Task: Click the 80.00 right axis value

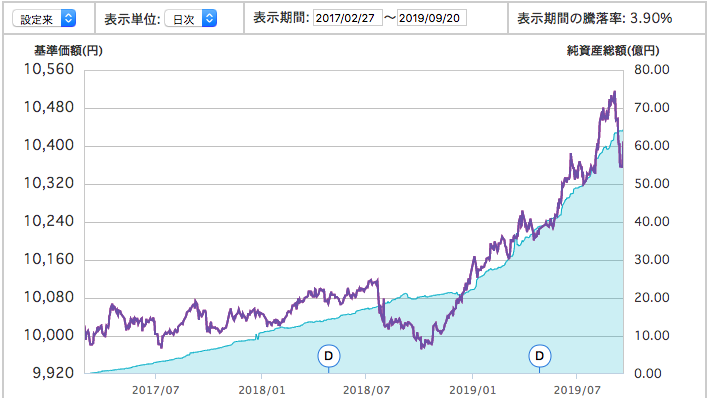Action: (652, 69)
